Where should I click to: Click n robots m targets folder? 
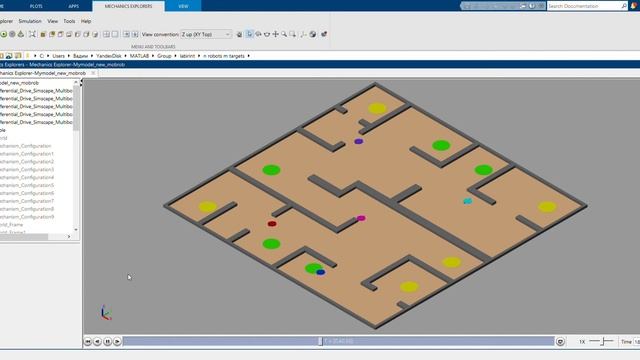point(224,56)
